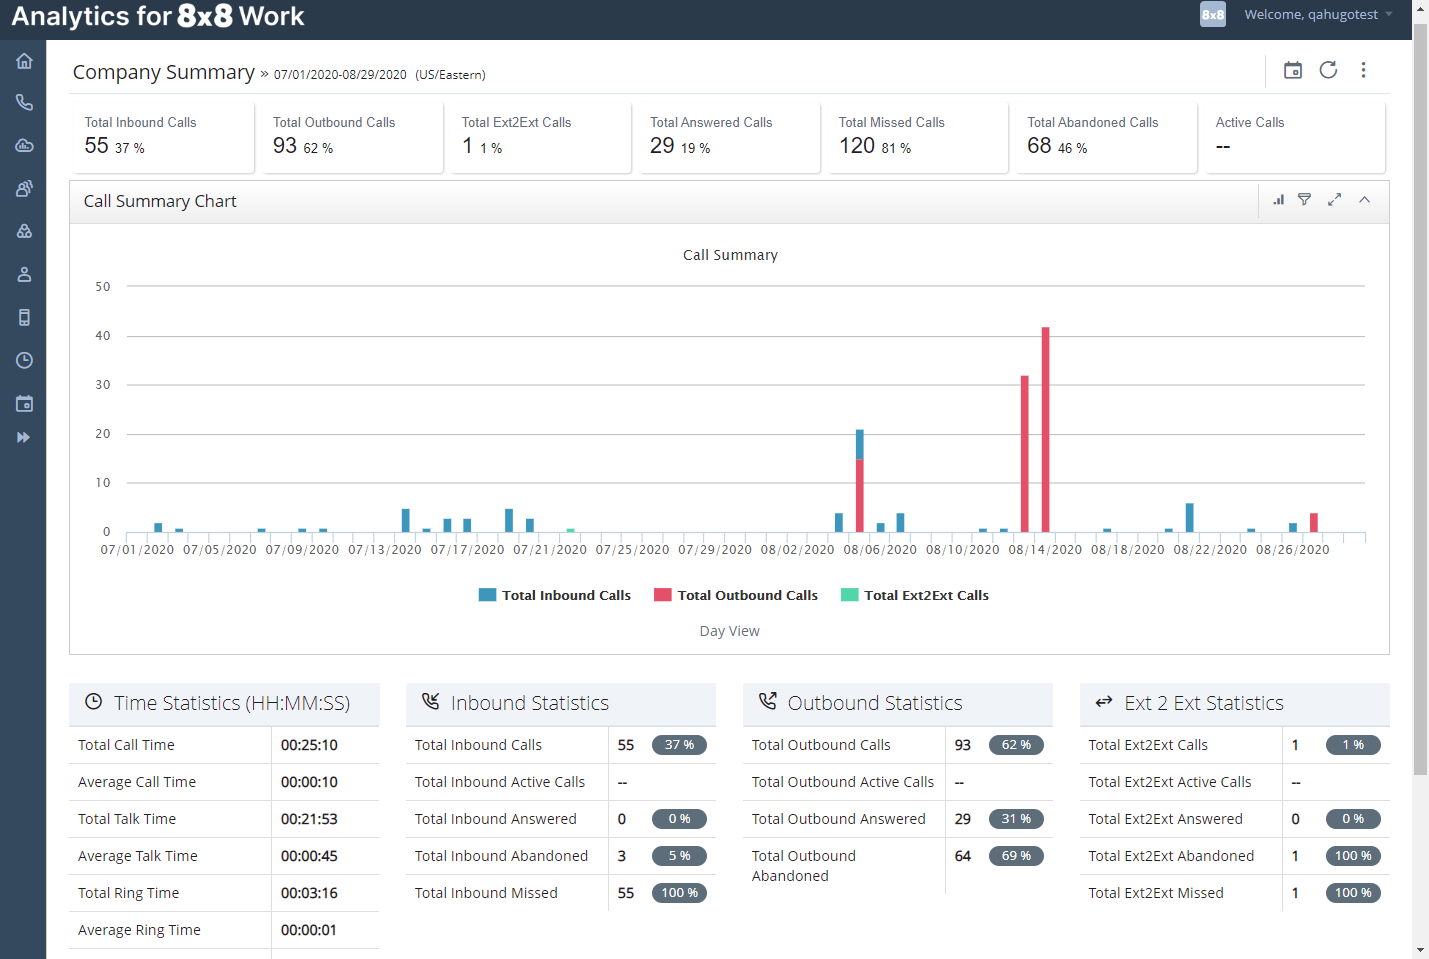Select the phone calls icon in the sidebar

24,101
